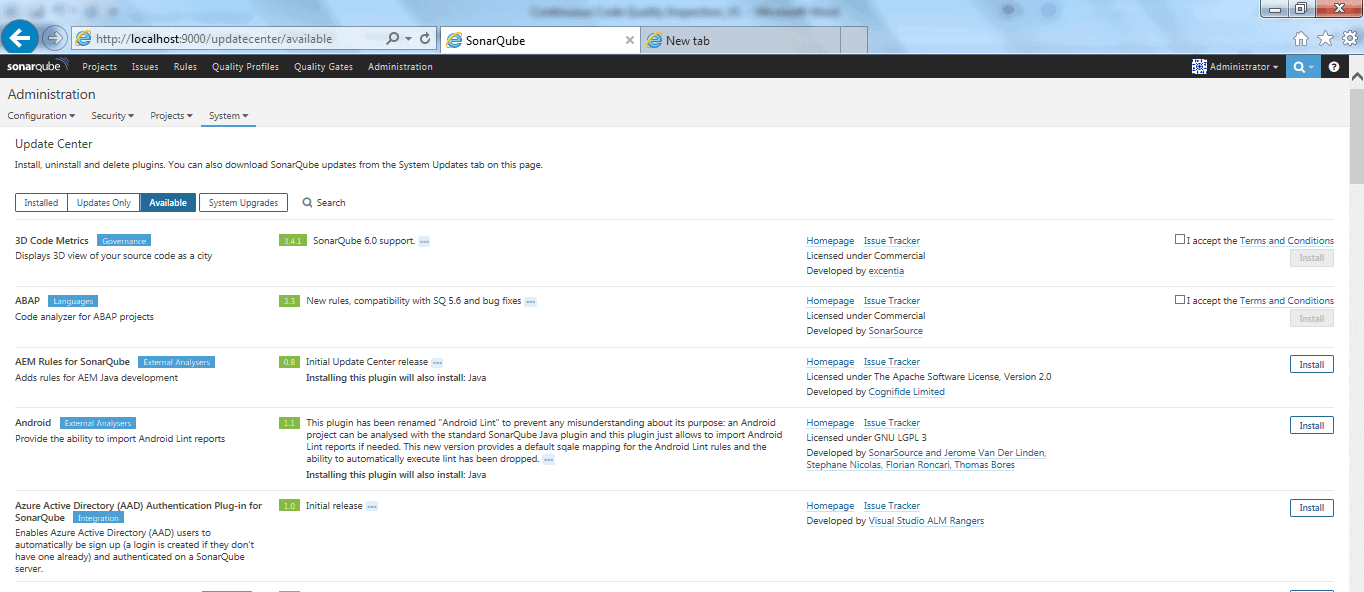Click disabled Install button for 3D Code Metrics

(1311, 258)
